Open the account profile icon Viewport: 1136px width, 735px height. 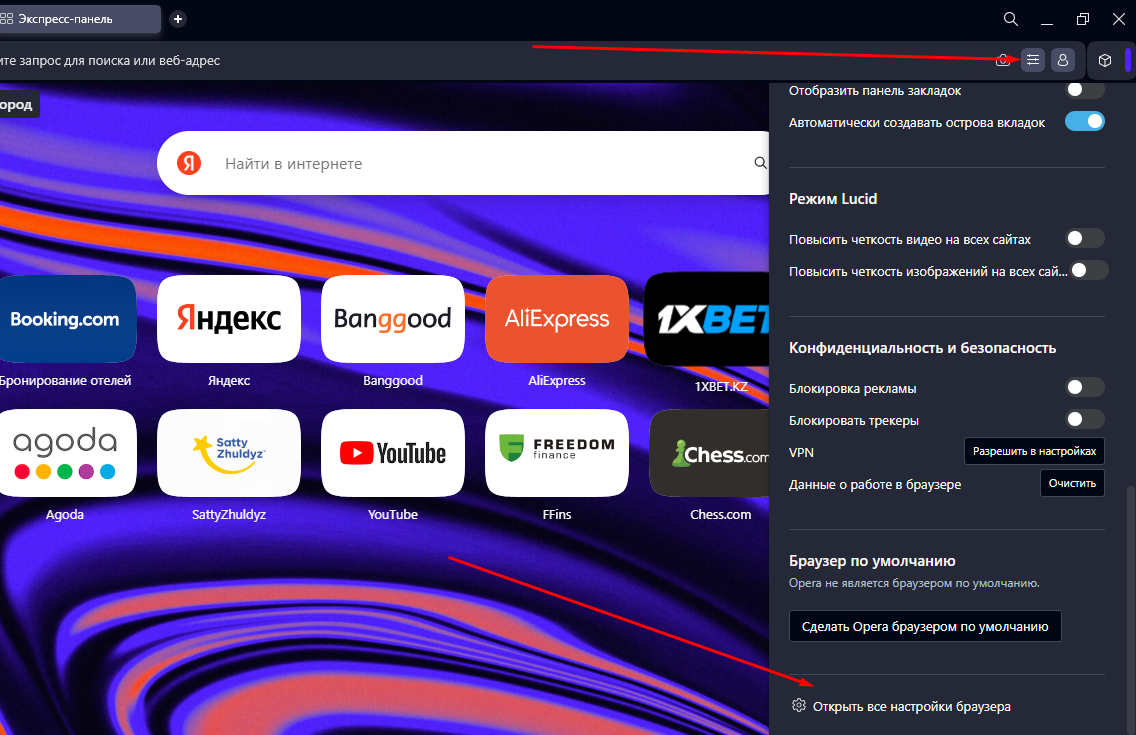(1063, 60)
